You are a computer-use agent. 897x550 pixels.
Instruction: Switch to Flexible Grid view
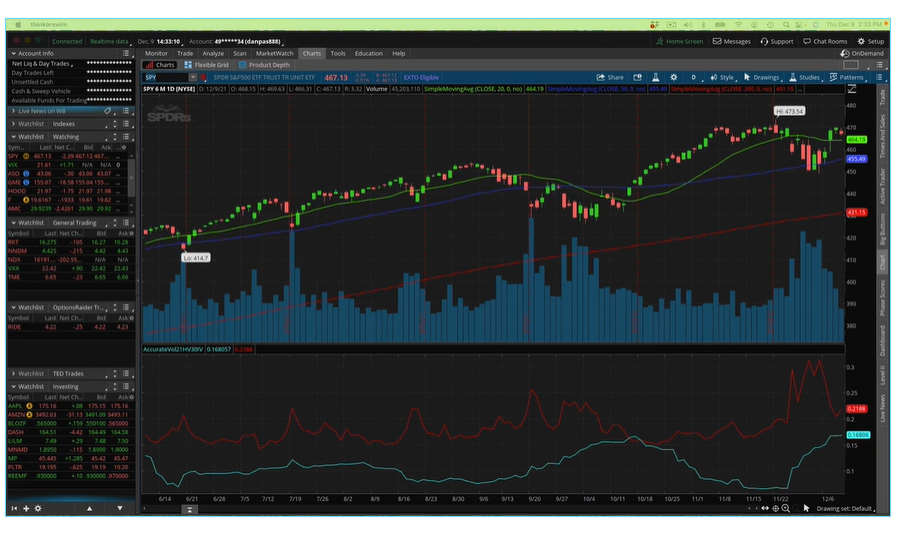207,65
